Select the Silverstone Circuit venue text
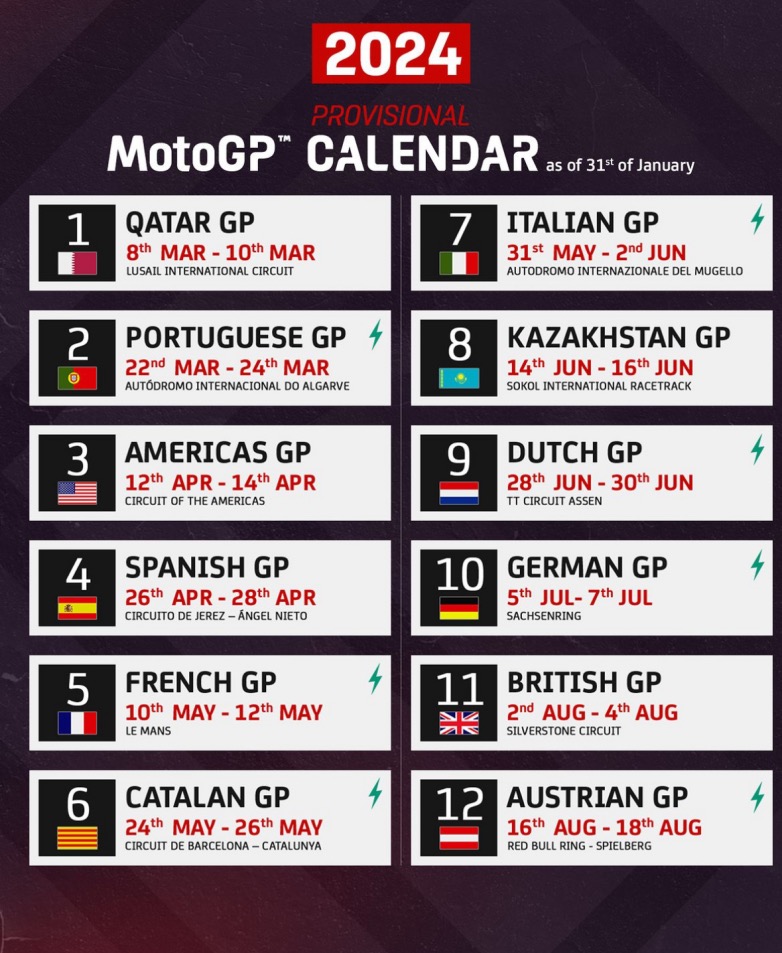The width and height of the screenshot is (782, 953). tap(564, 731)
